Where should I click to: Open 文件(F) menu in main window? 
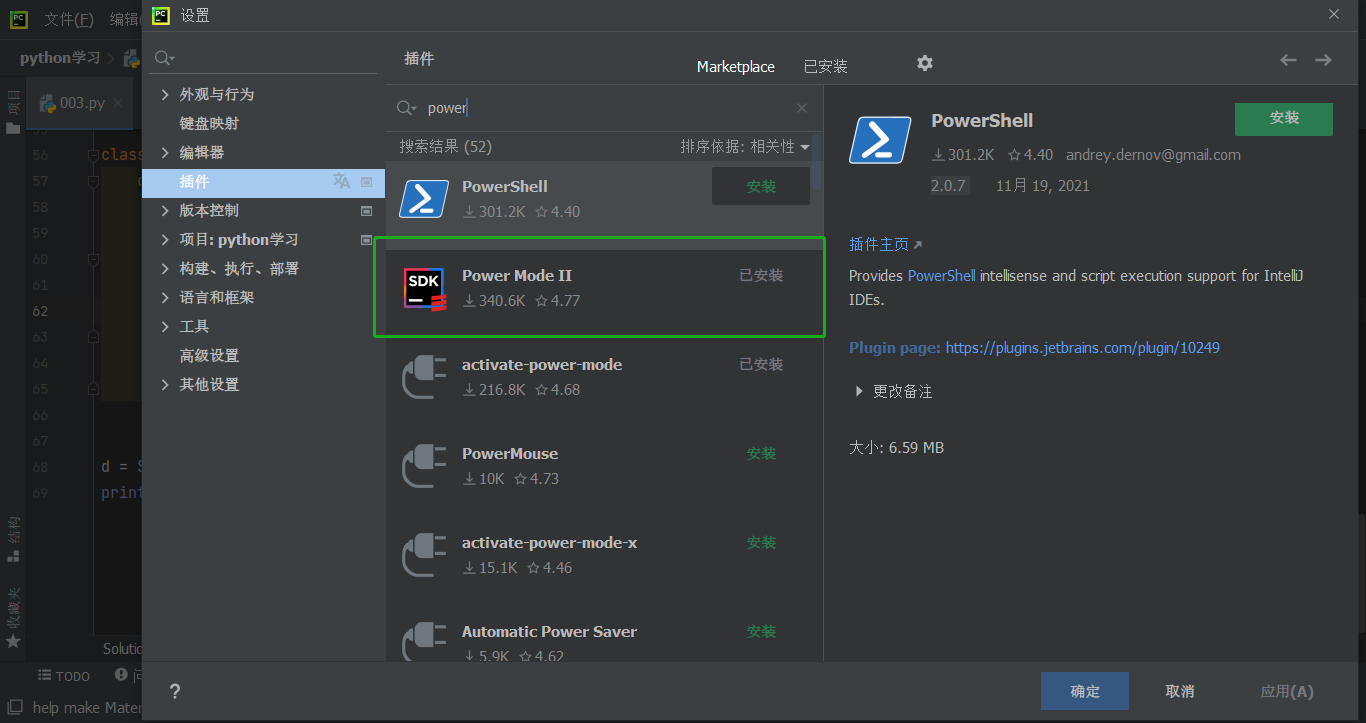(69, 19)
